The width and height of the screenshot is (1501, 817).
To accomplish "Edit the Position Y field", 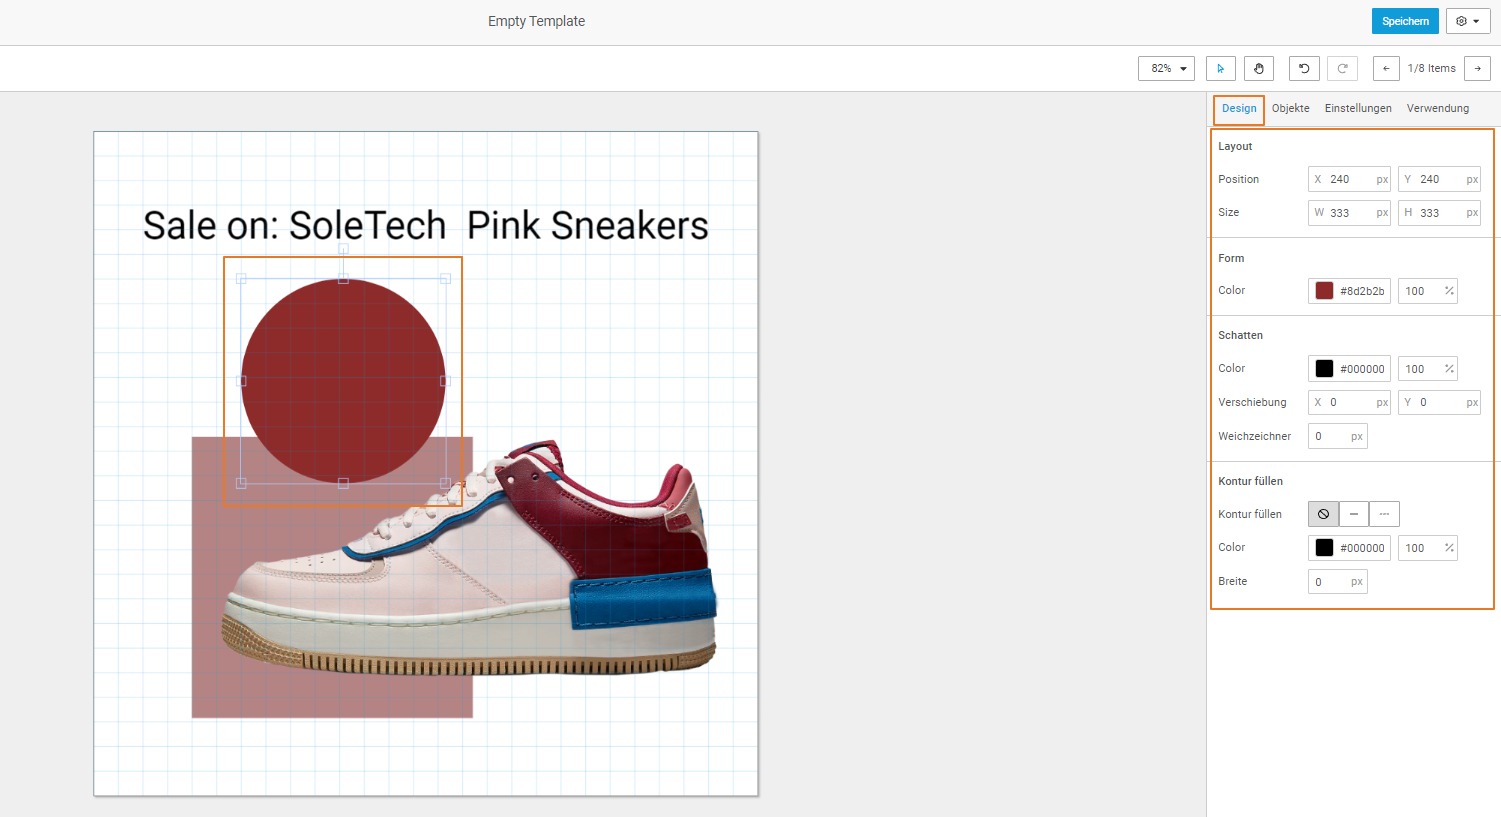I will [x=1439, y=179].
